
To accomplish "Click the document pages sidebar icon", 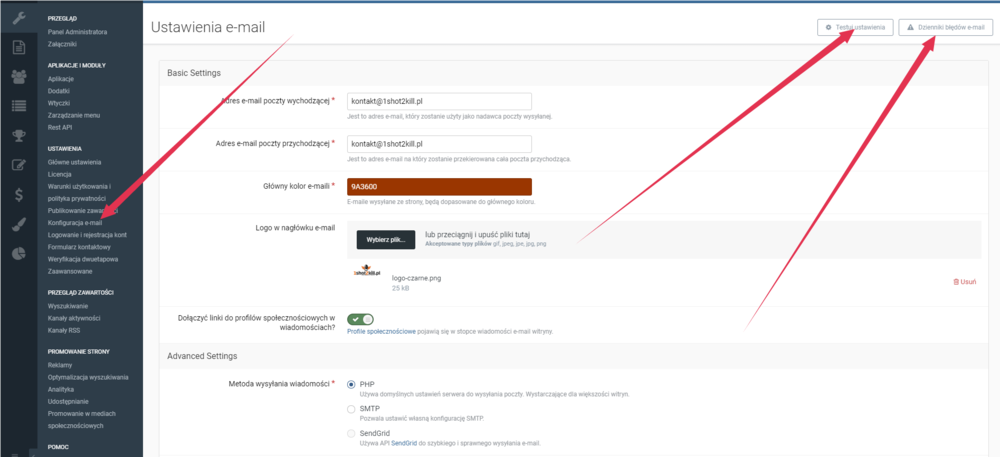I will 18,47.
